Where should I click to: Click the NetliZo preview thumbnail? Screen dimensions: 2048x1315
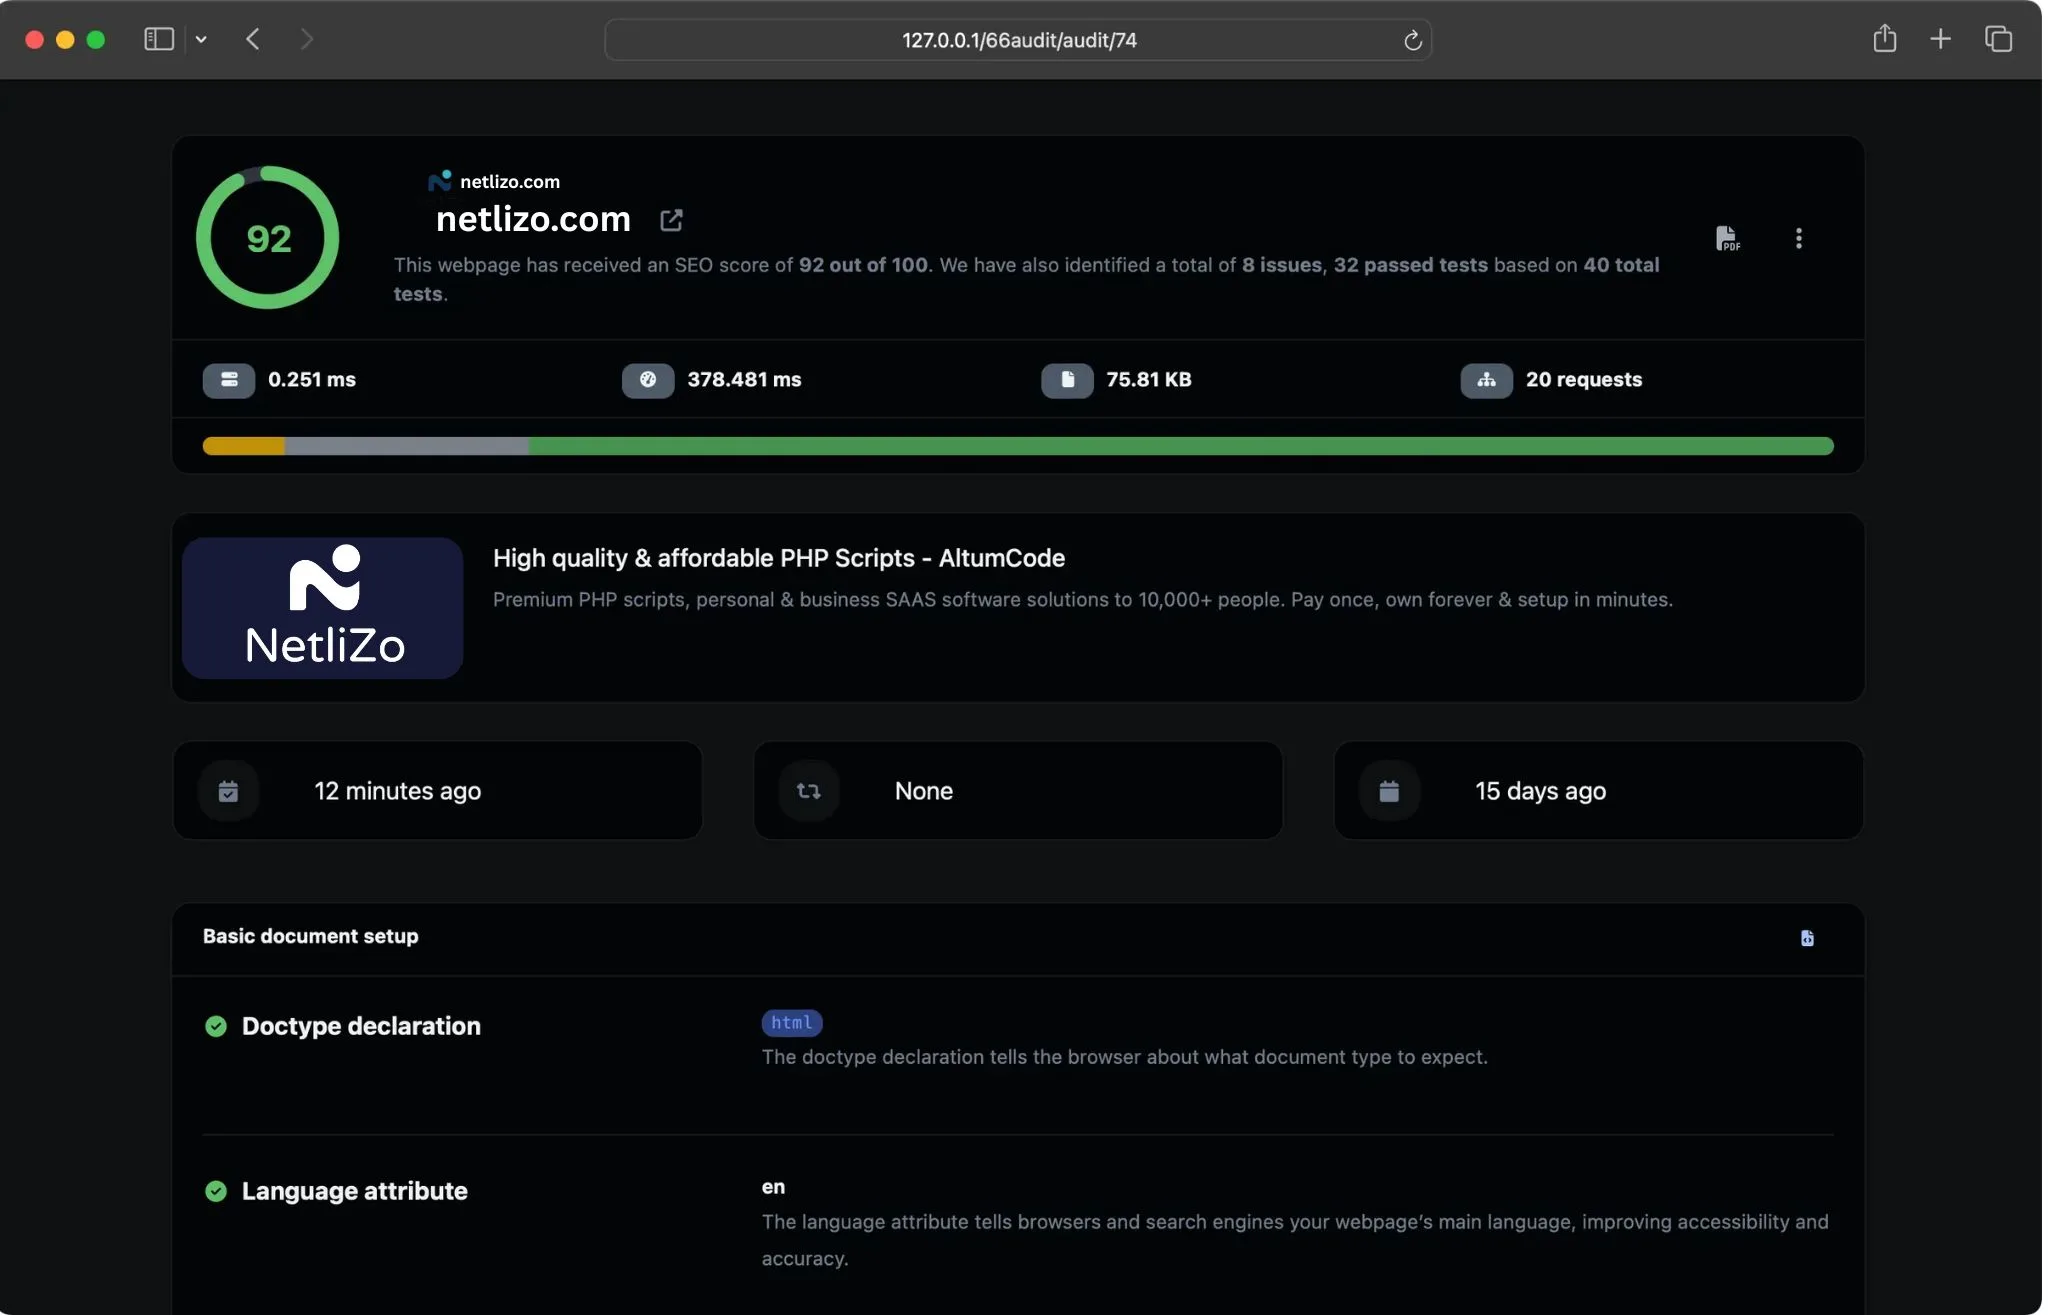click(322, 608)
